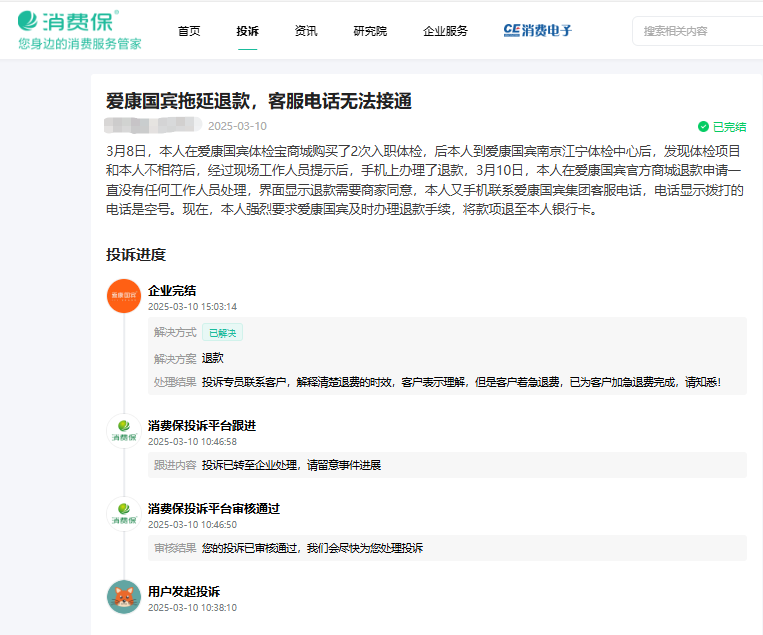This screenshot has width=763, height=635.
Task: Open 企业服务 menu item
Action: (445, 31)
